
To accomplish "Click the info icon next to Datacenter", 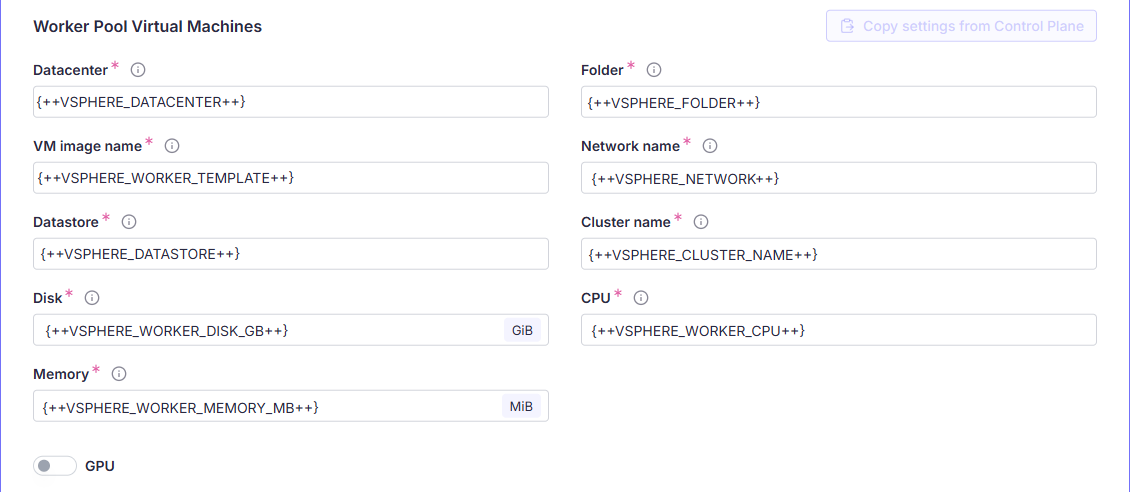I will coord(138,70).
